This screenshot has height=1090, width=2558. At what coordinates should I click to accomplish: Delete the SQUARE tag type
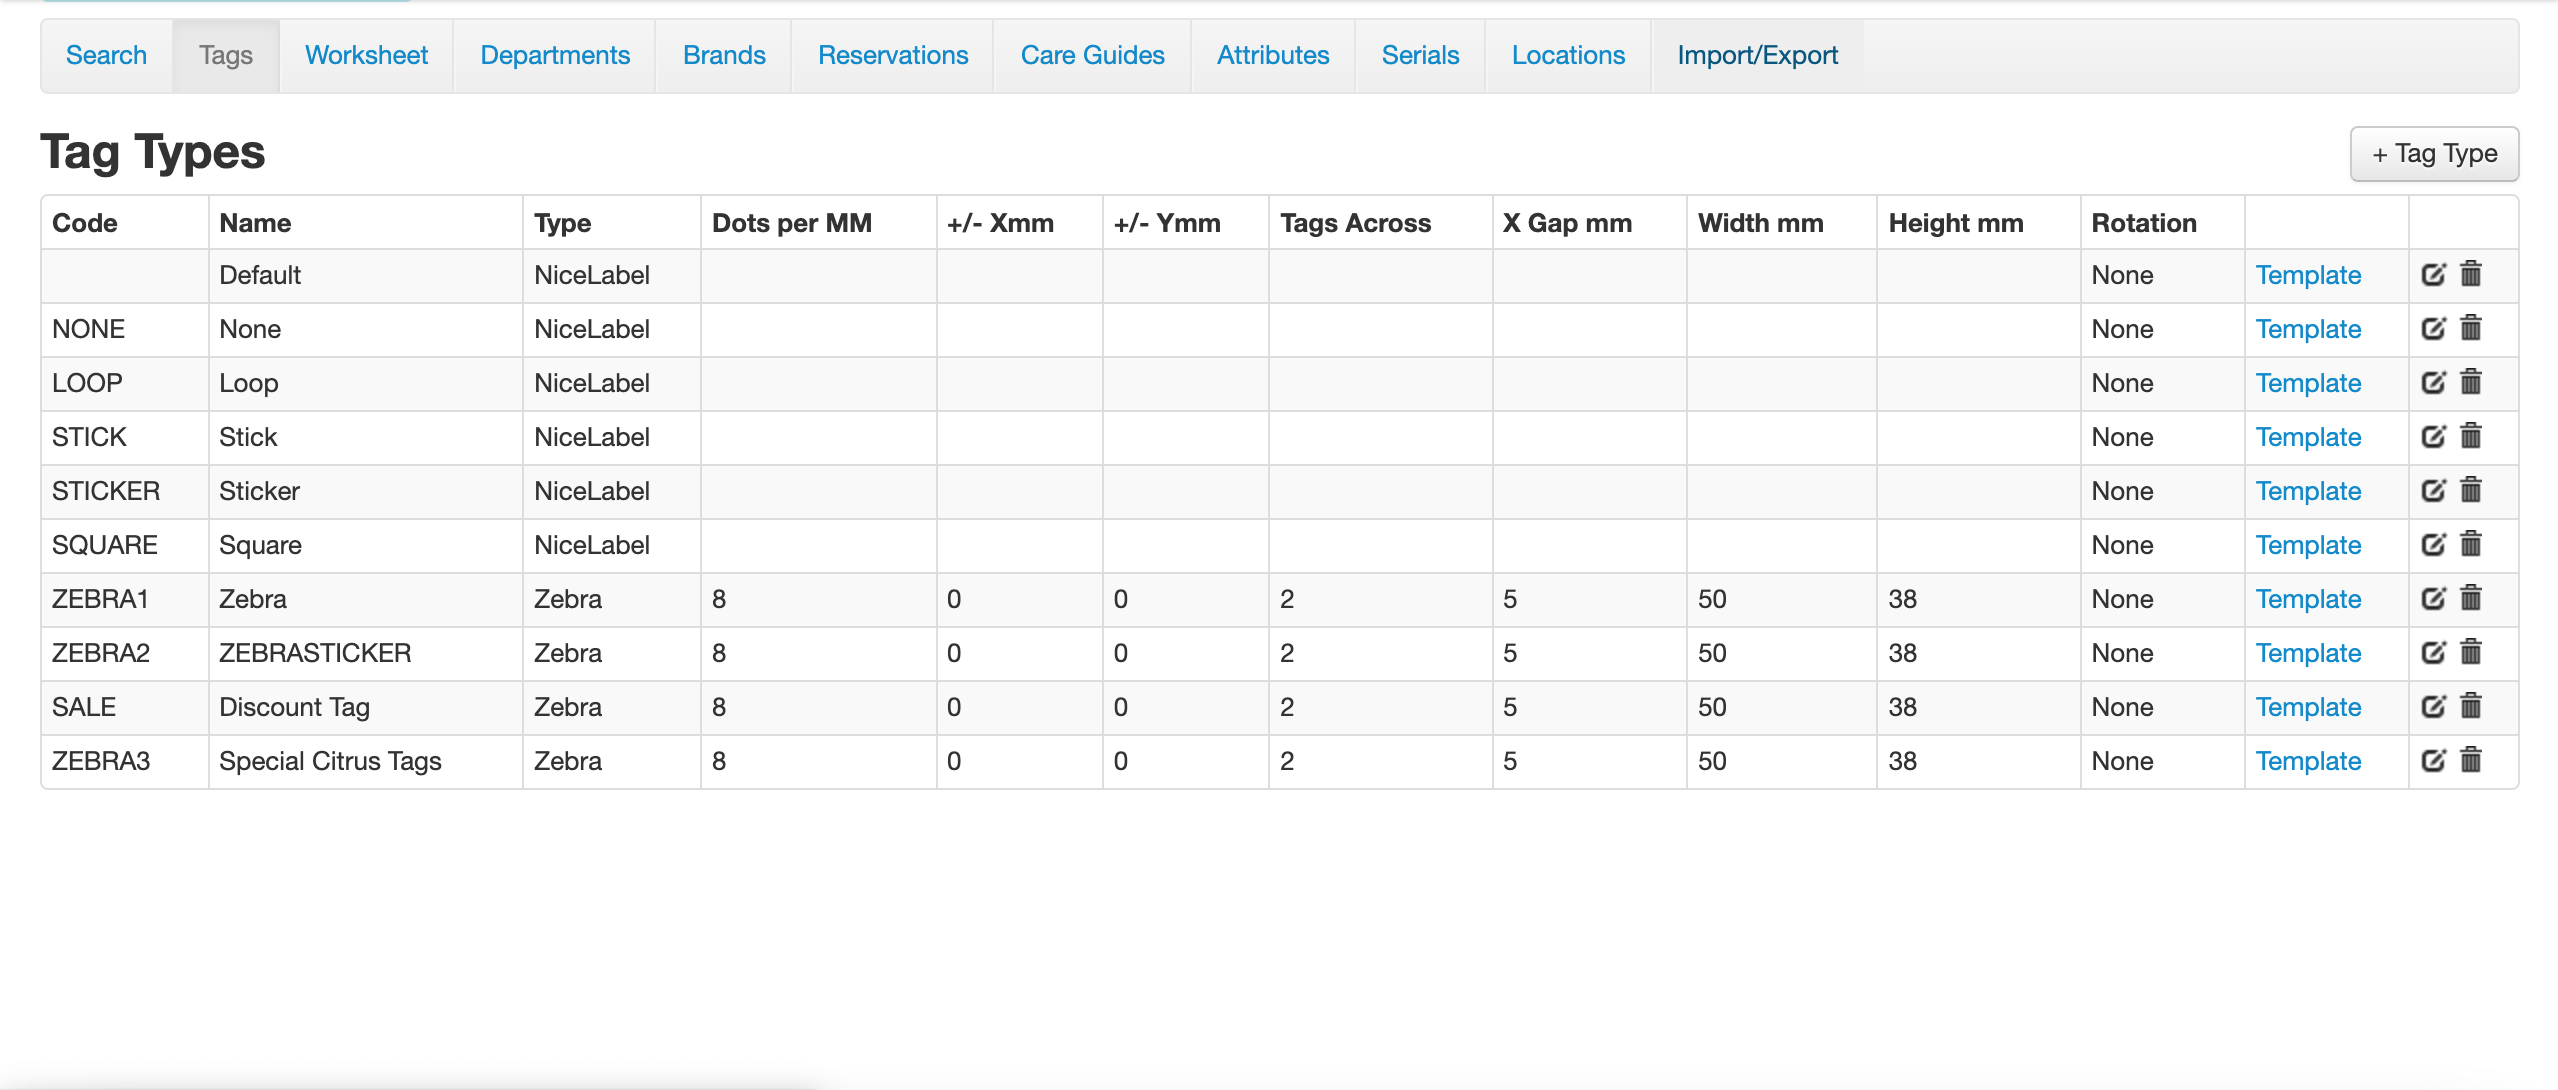point(2471,544)
